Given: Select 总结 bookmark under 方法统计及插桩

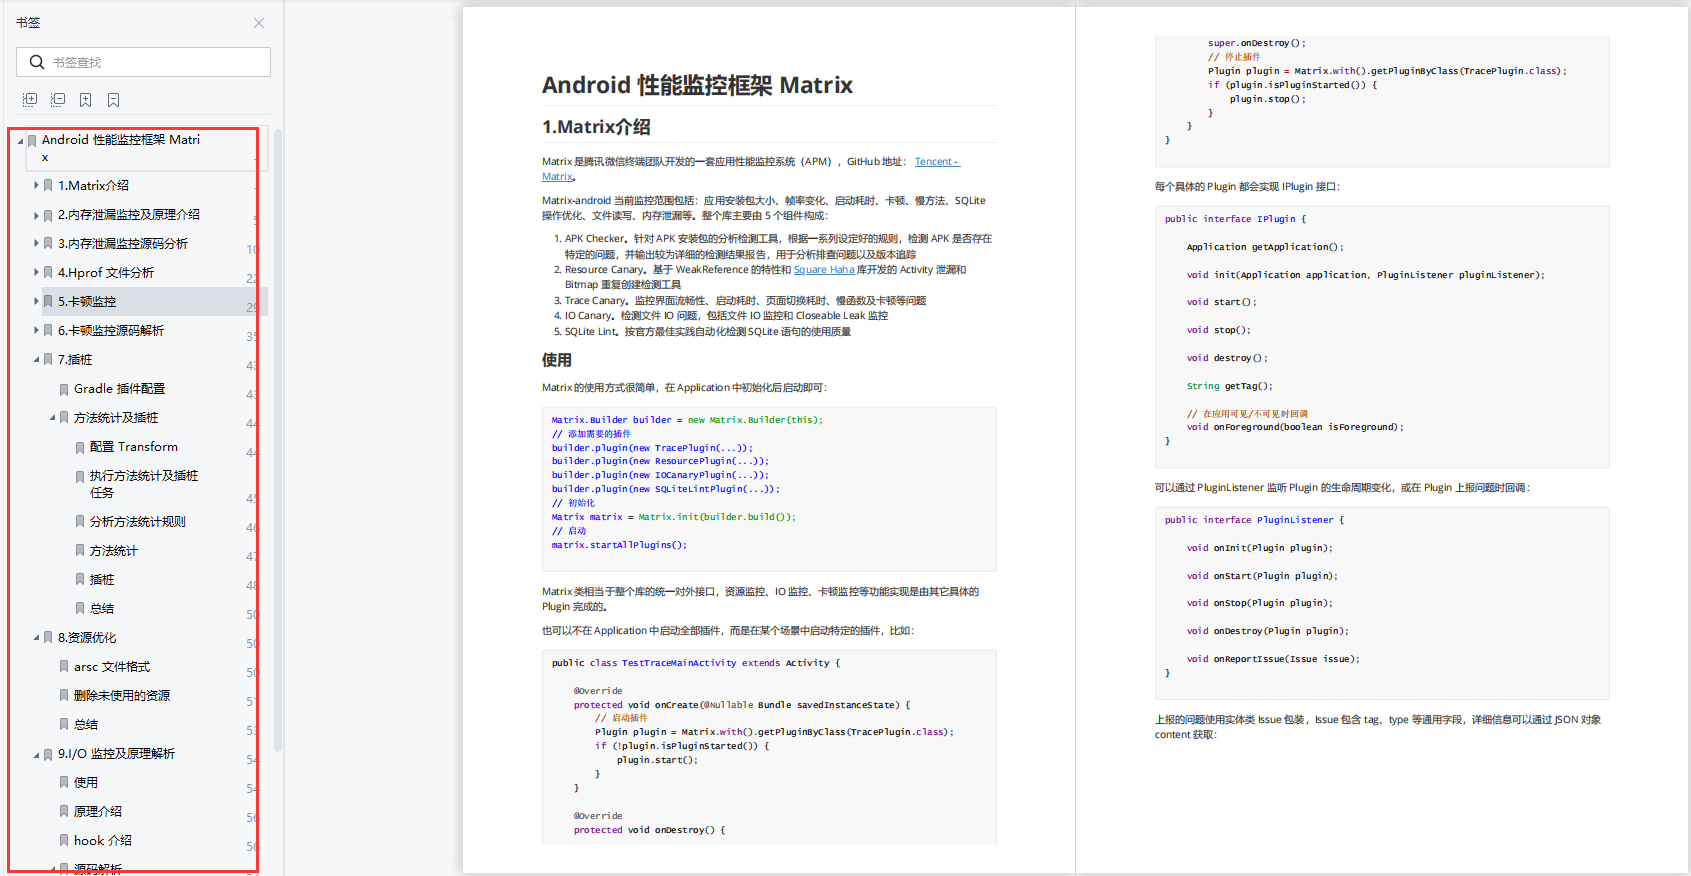Looking at the screenshot, I should [x=102, y=608].
